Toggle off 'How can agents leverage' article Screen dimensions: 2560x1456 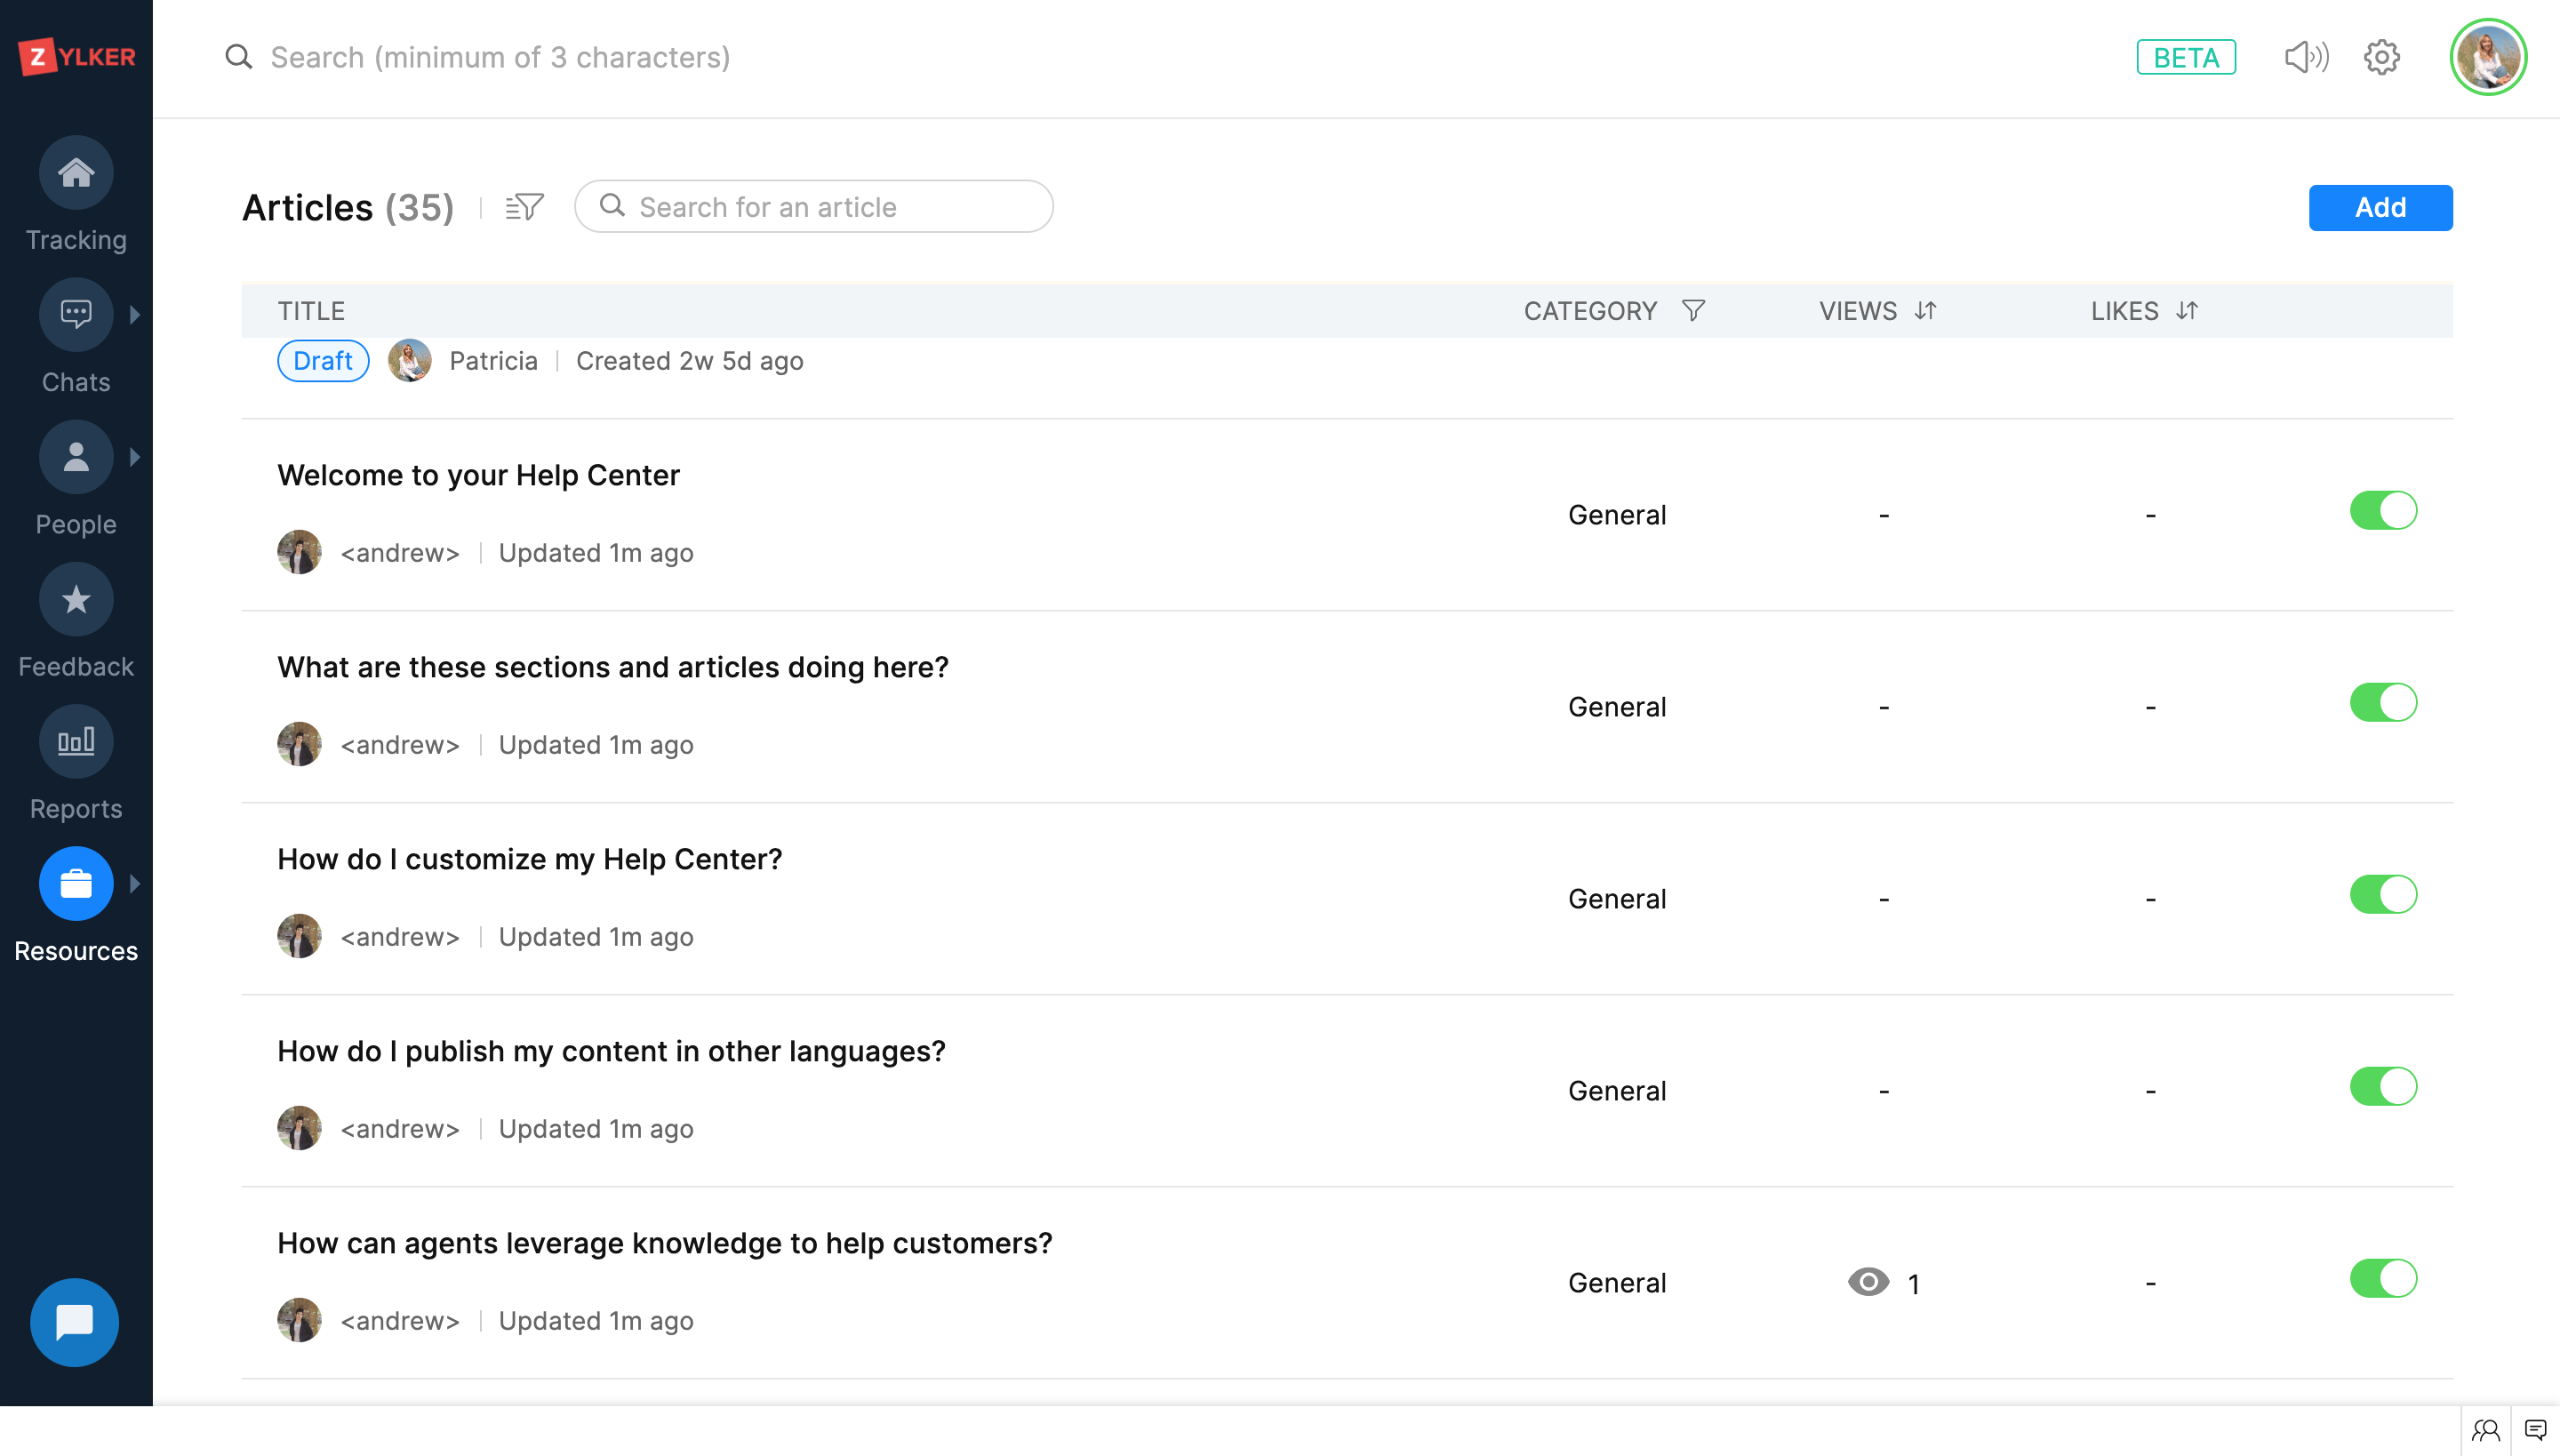tap(2382, 1279)
